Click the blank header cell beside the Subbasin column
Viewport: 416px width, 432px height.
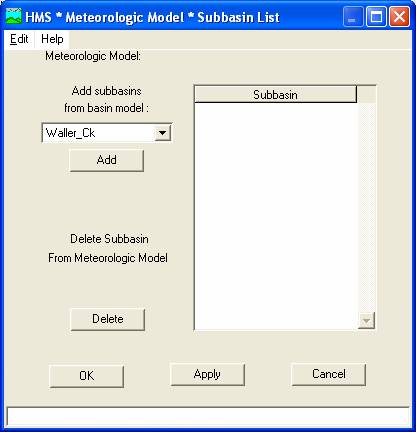point(366,95)
